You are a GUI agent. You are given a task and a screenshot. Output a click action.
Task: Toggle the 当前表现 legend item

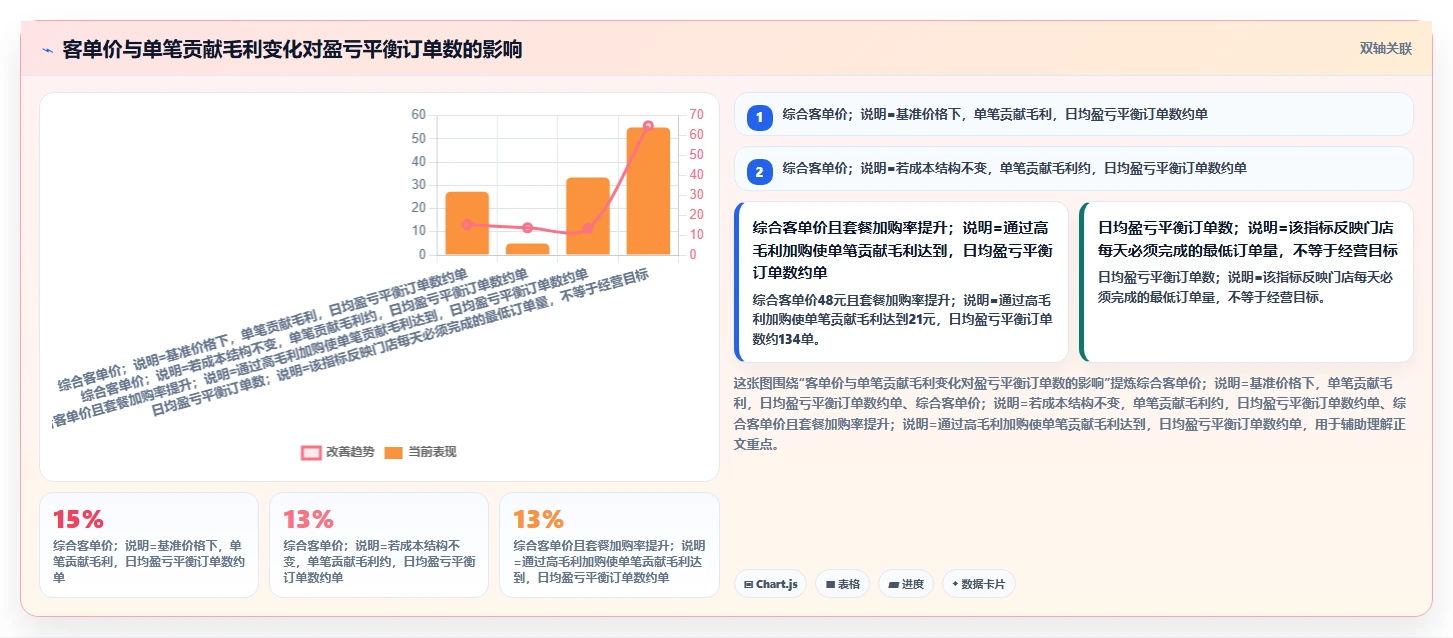420,452
